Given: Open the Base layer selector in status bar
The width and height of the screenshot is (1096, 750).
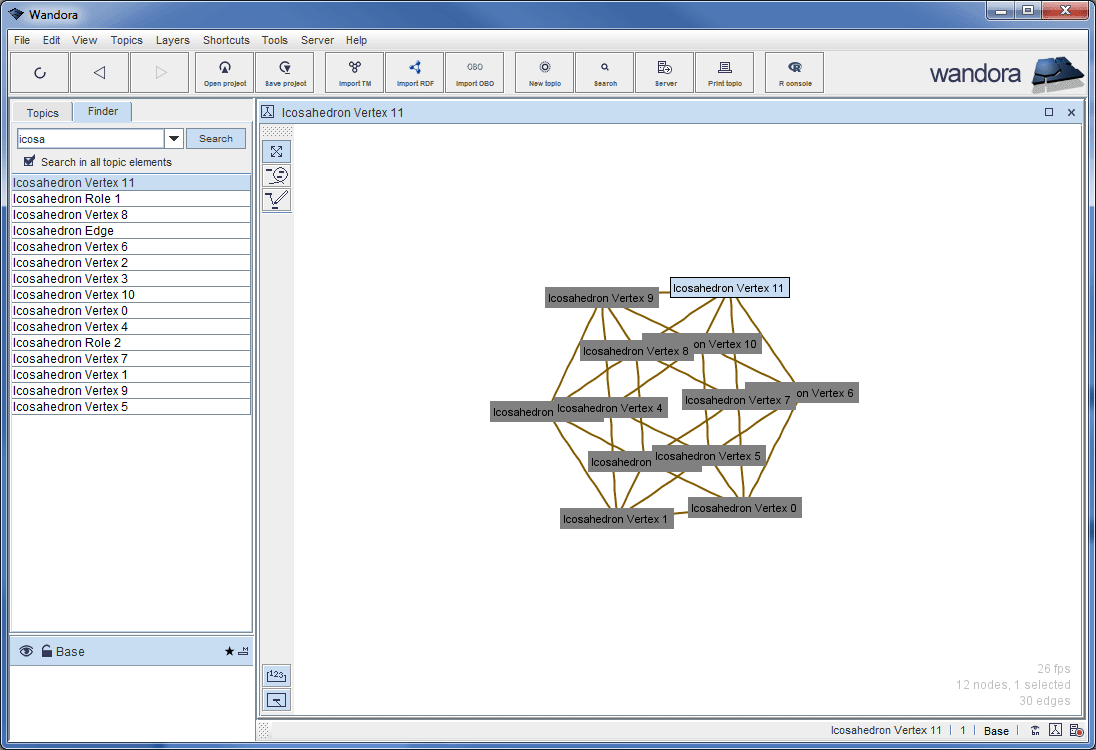Looking at the screenshot, I should pos(996,731).
